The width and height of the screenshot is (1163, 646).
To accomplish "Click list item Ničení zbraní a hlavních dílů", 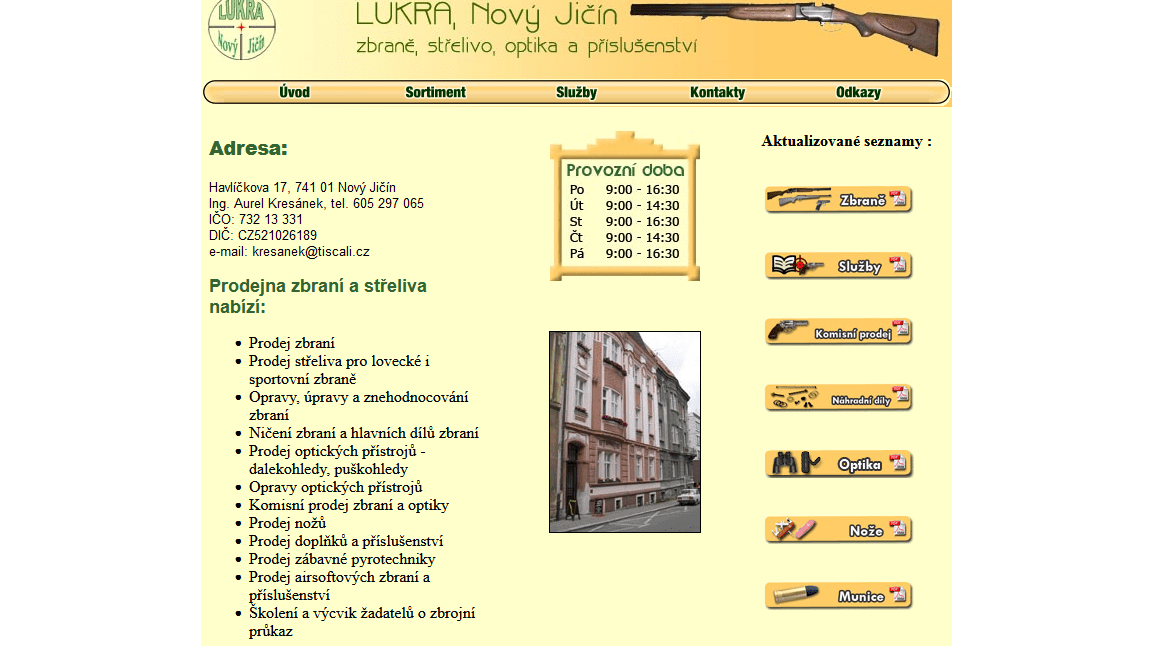I will (363, 433).
